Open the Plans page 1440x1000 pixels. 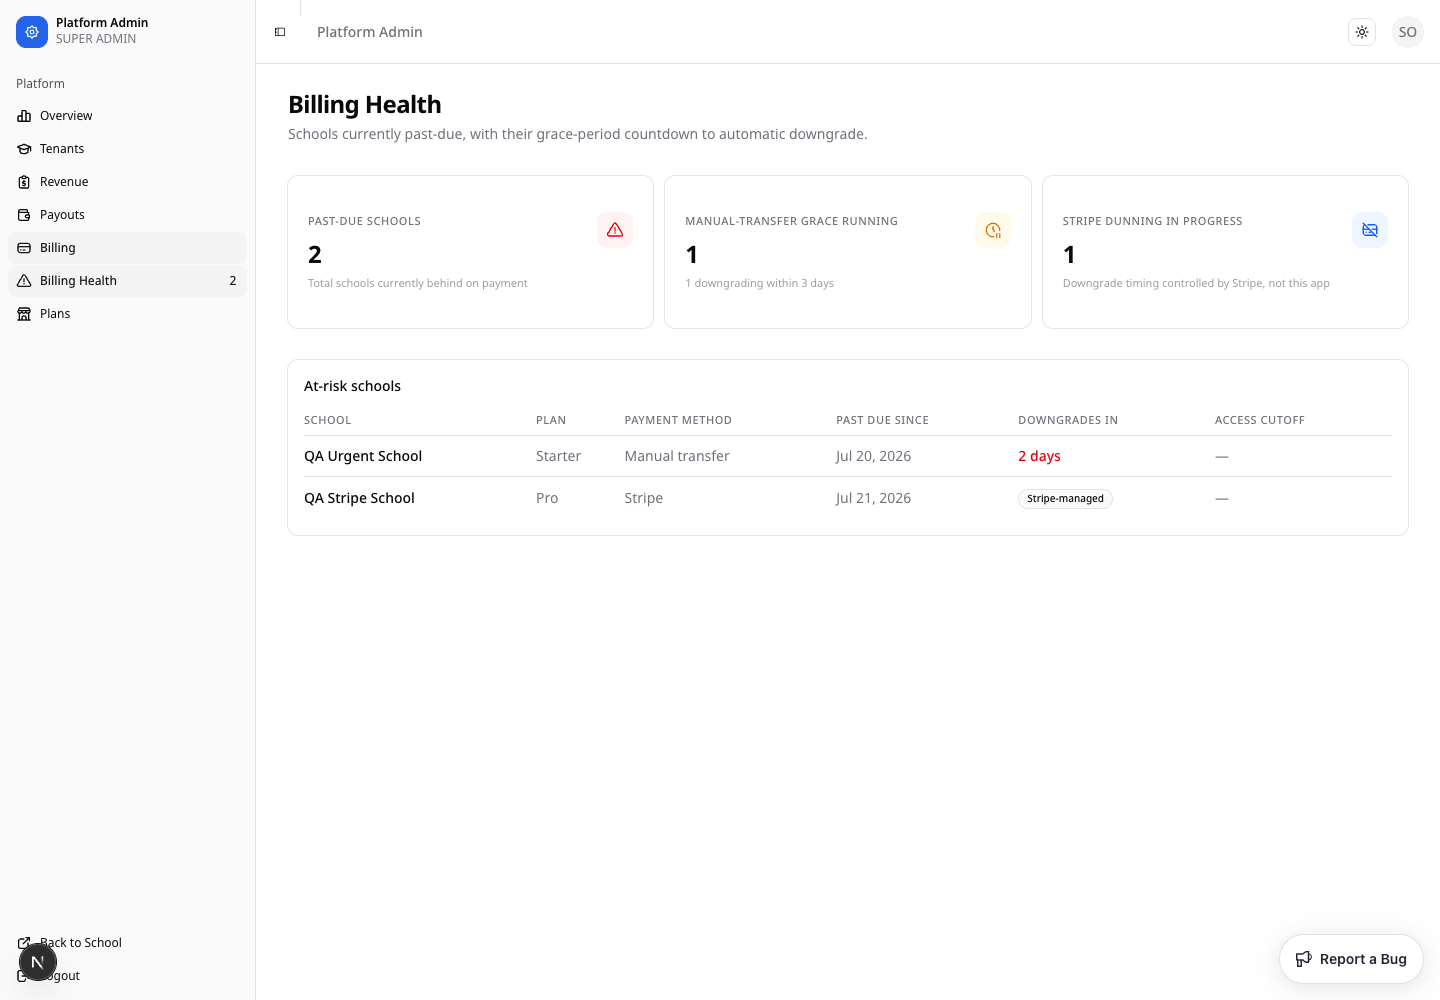127,314
